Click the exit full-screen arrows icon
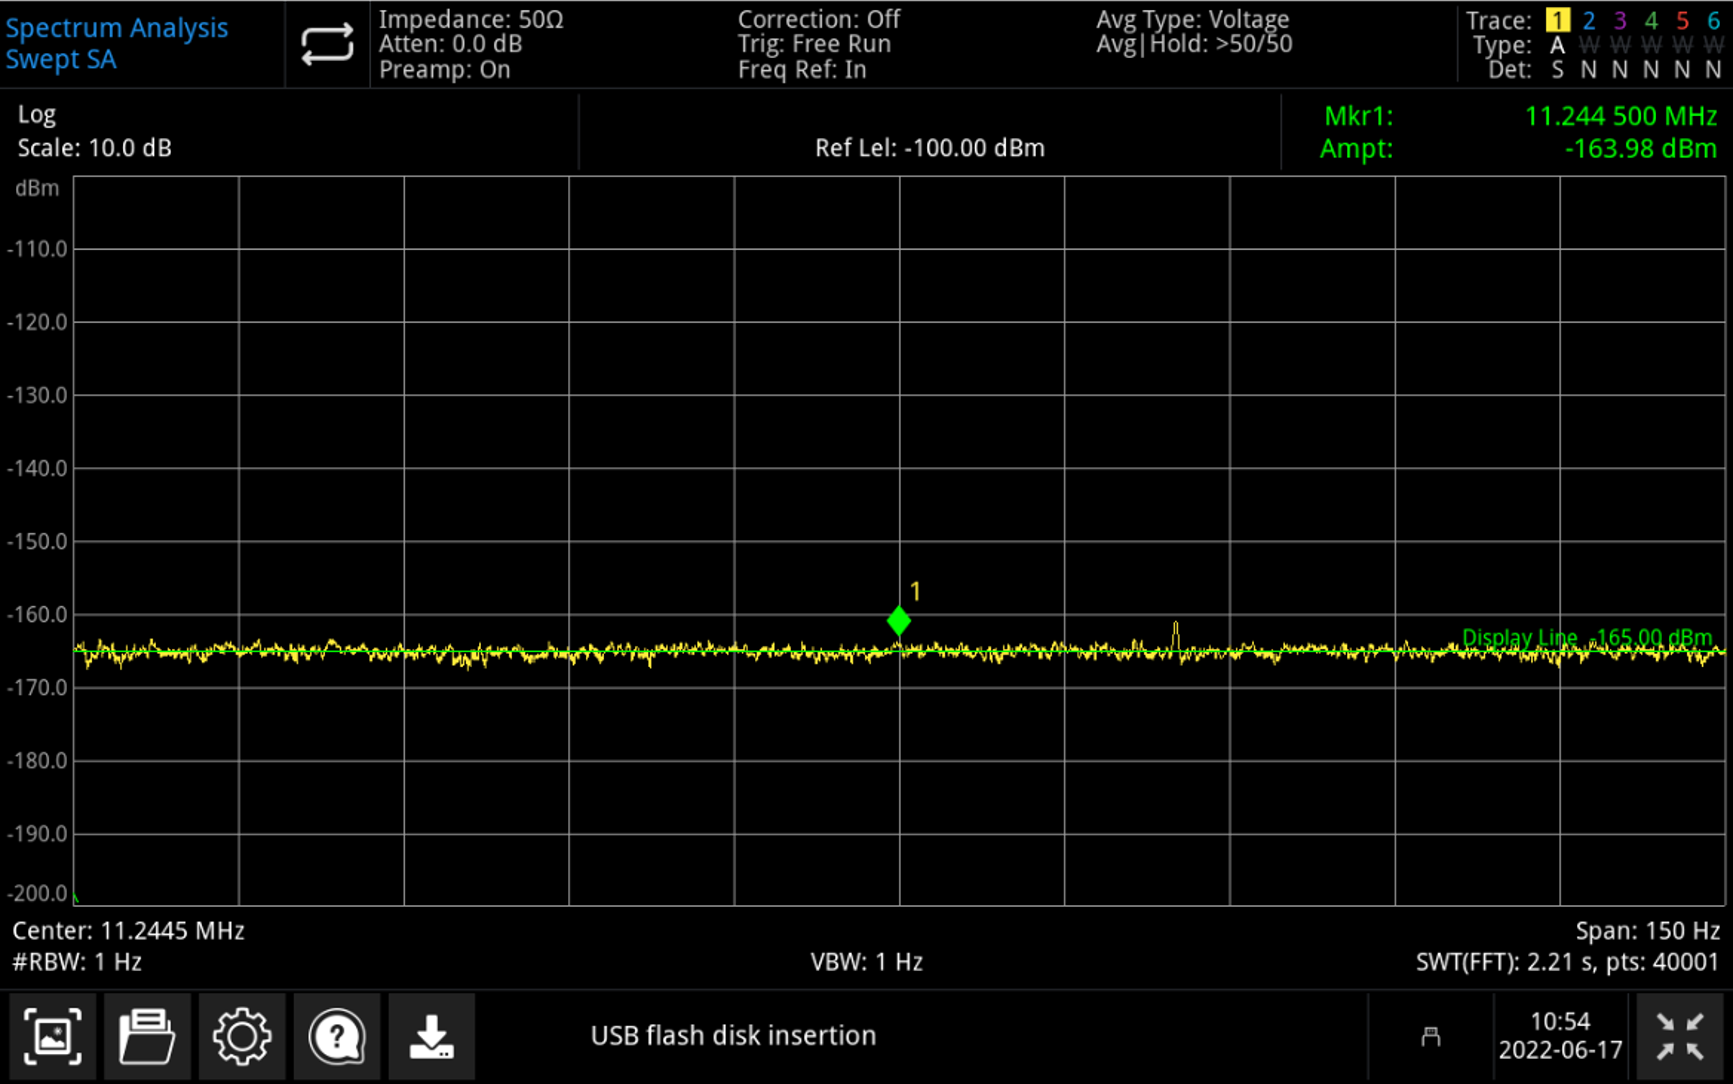Screen dimensions: 1733x1084 (1680, 1036)
